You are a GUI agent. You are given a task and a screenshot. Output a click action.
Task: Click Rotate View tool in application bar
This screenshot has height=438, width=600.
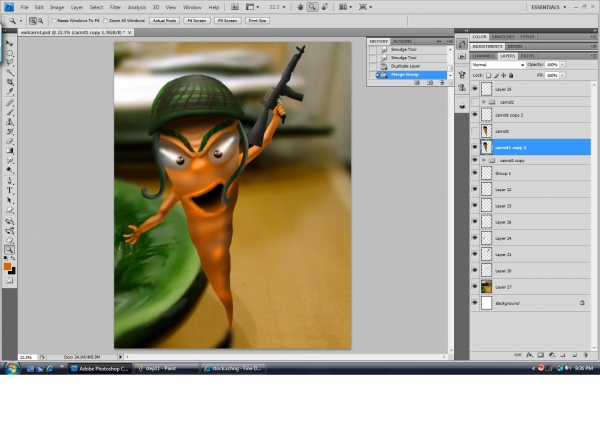tap(324, 7)
